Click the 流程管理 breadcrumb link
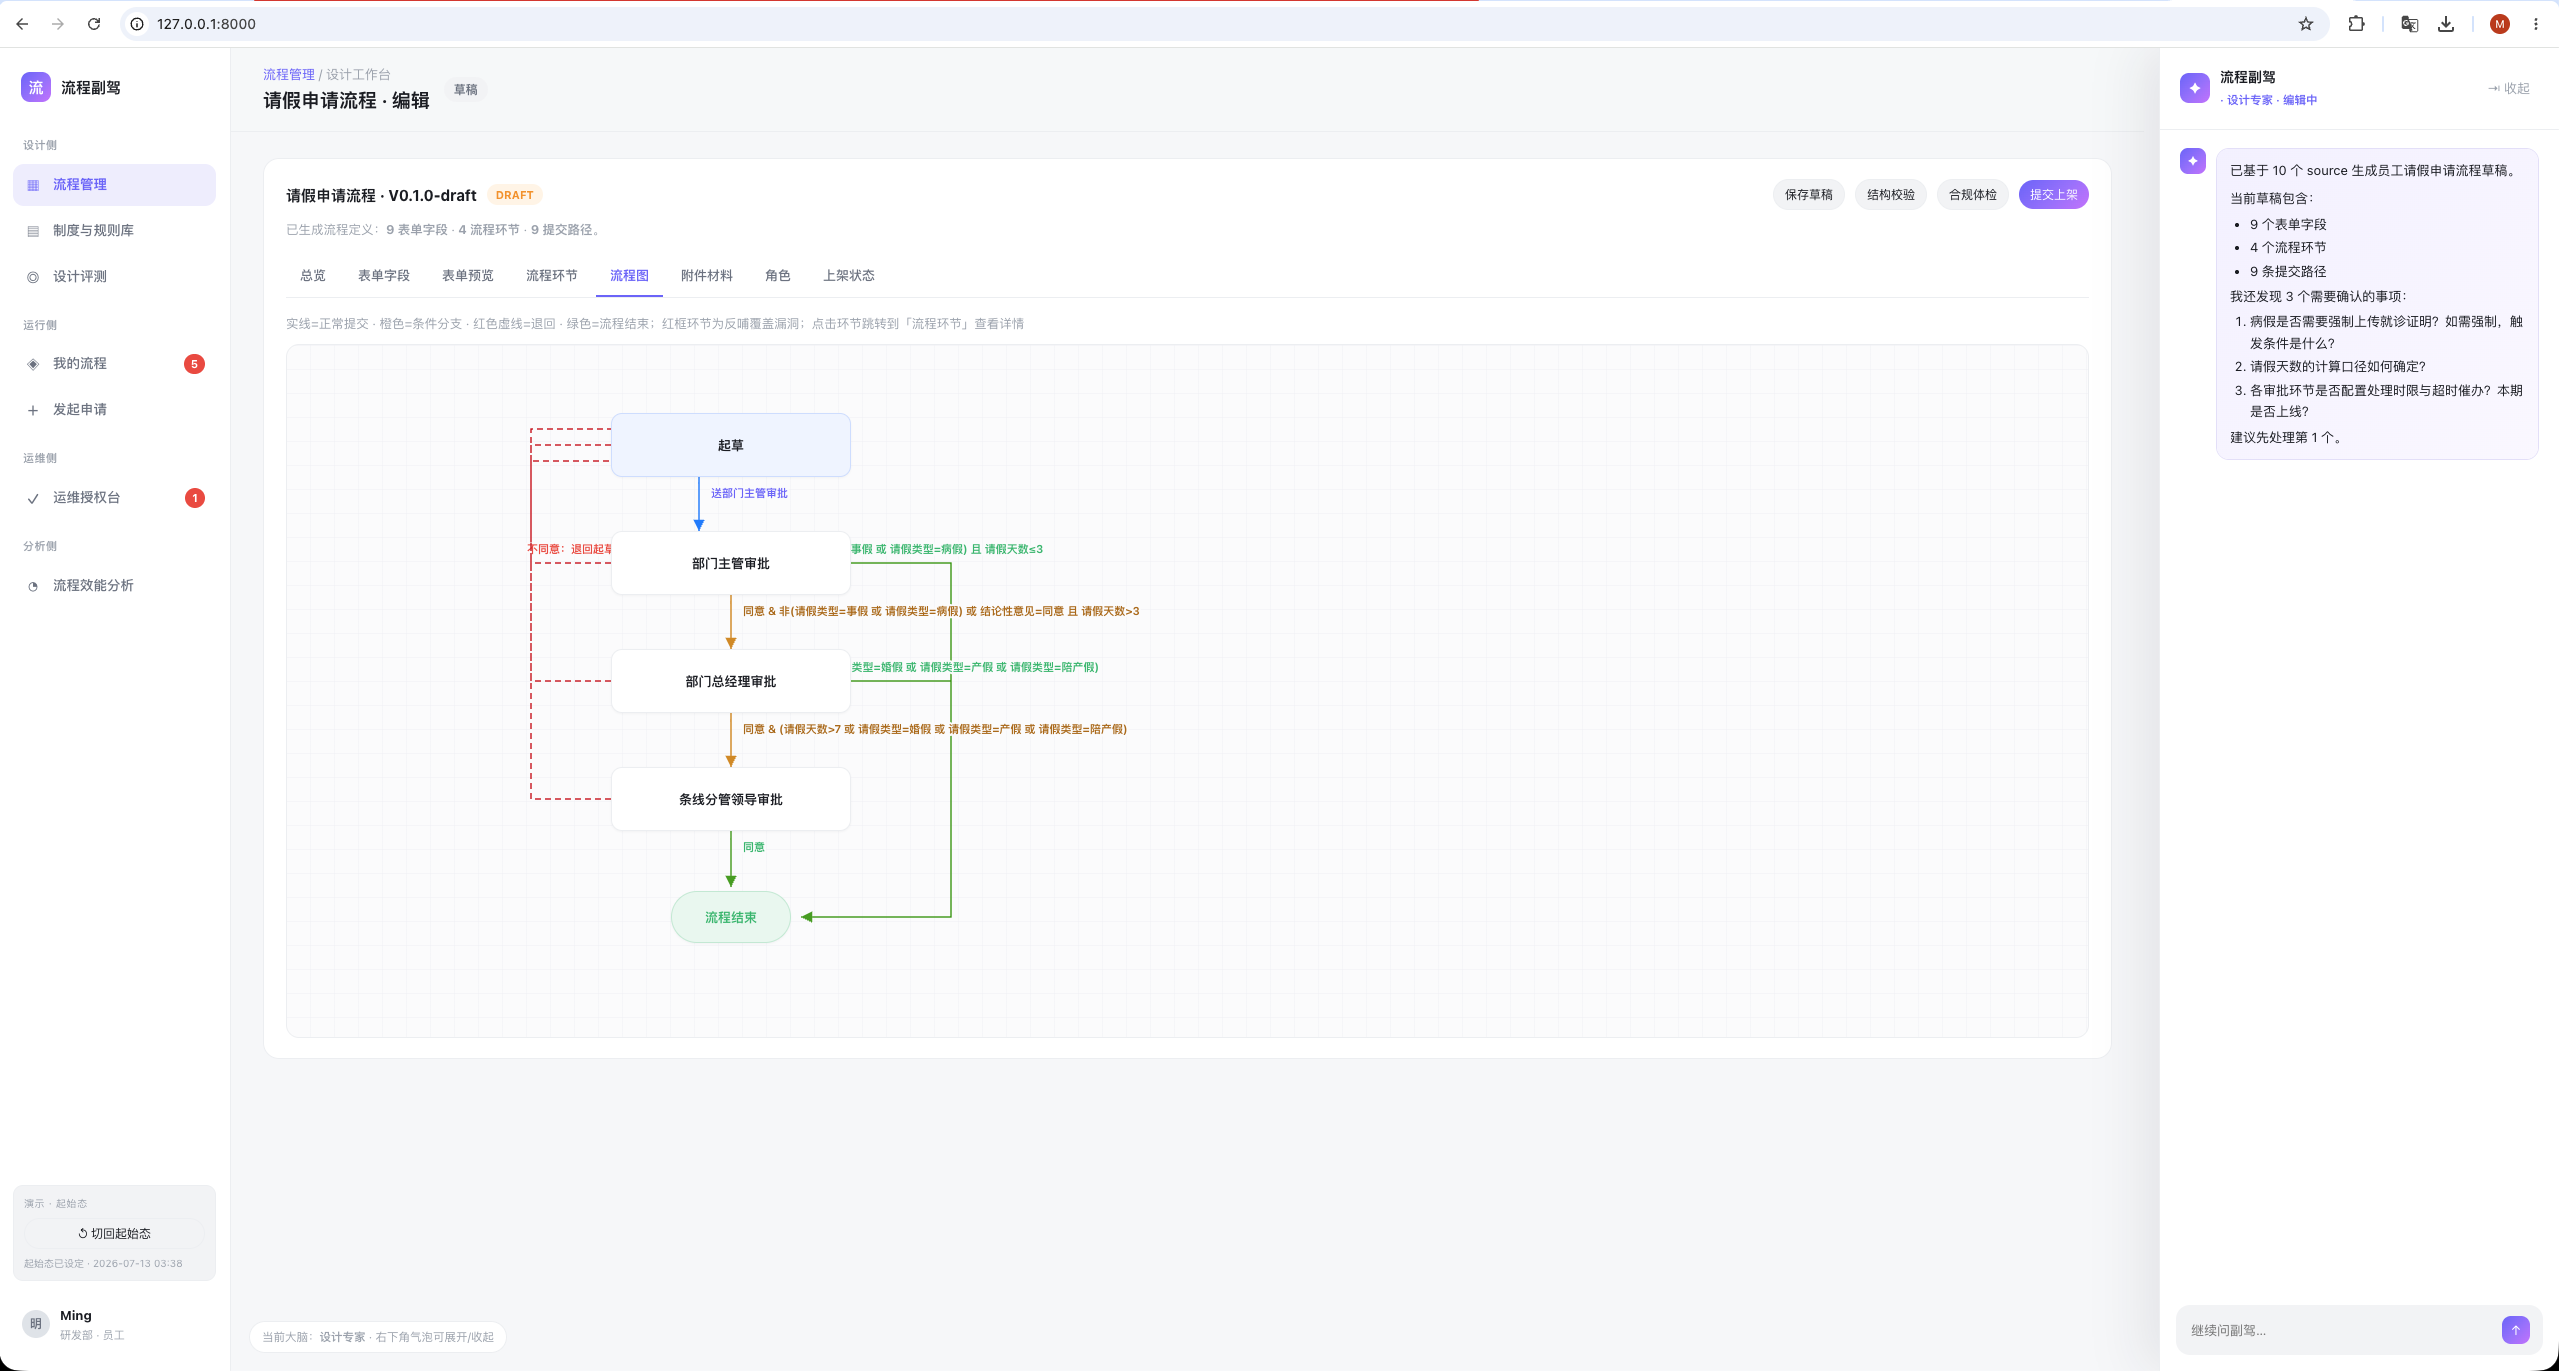The image size is (2559, 1371). tap(289, 75)
